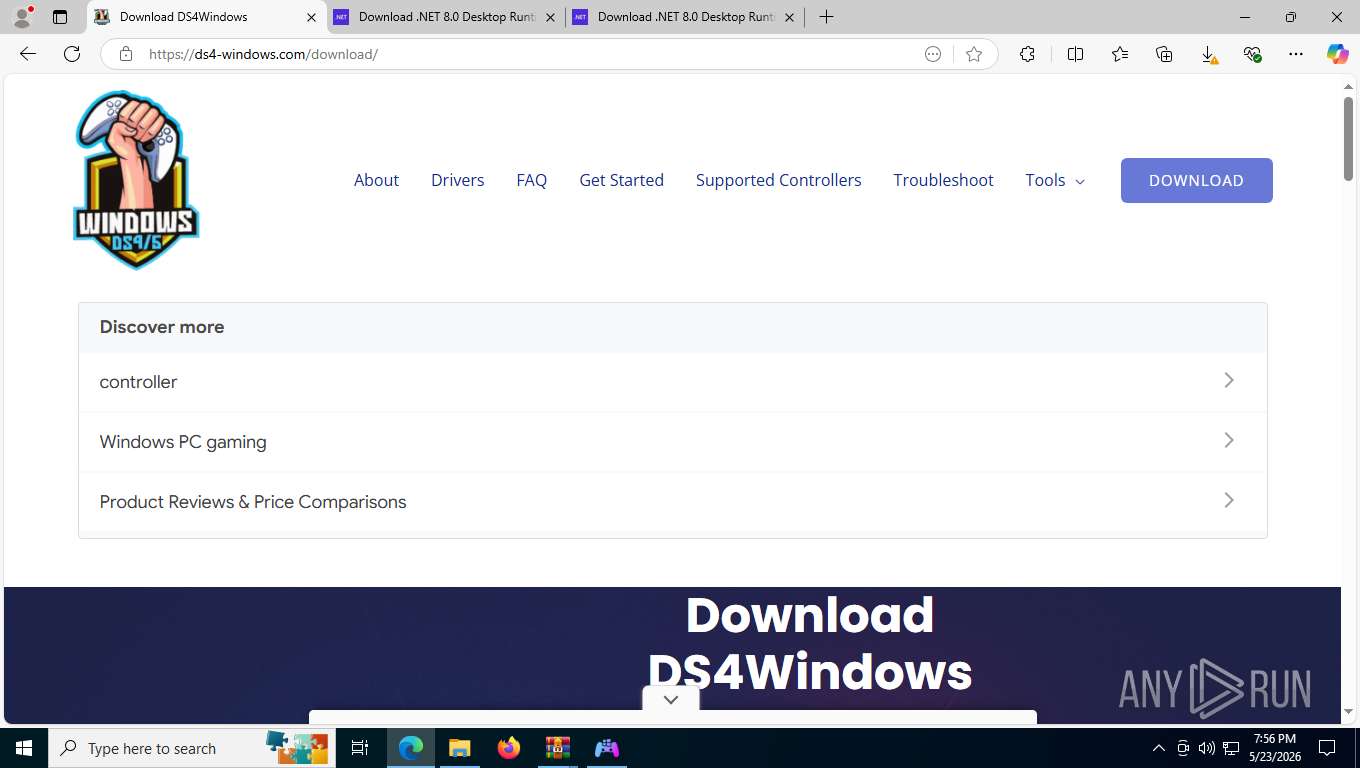Click the DS4Windows fist logo
The width and height of the screenshot is (1360, 768).
(x=136, y=180)
